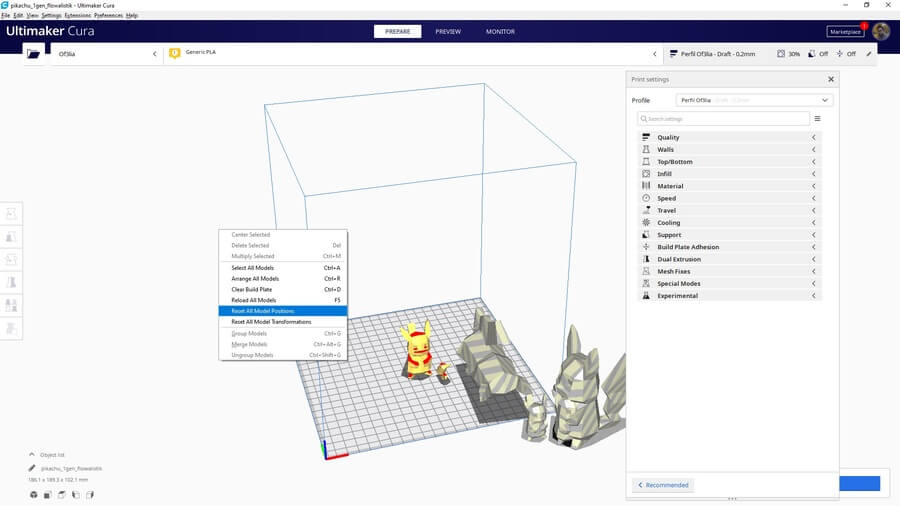Click the Recommended button

663,485
